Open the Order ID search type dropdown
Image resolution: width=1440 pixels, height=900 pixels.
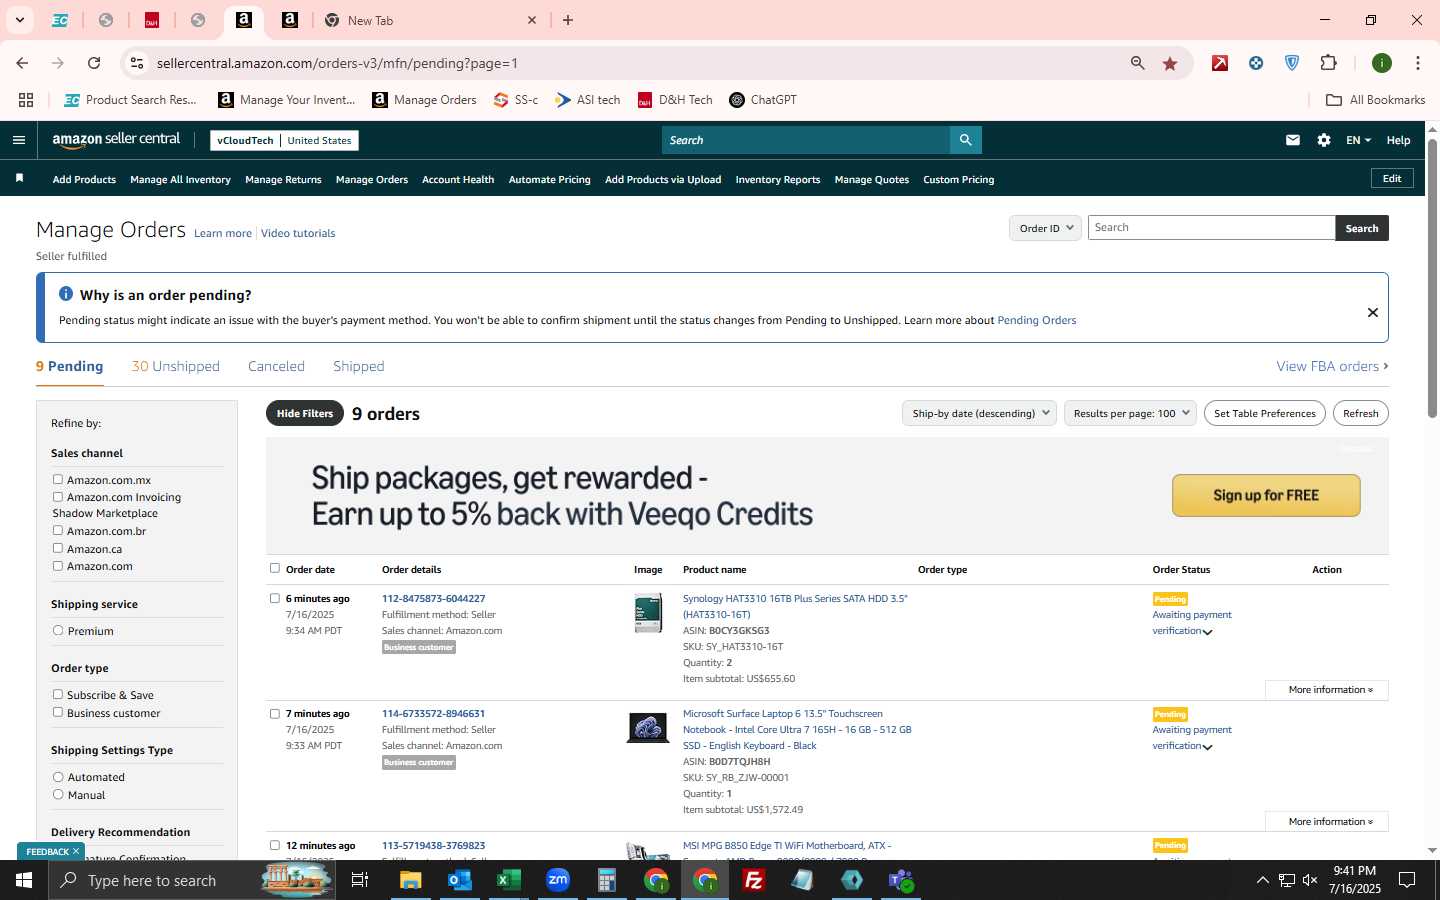1045,228
